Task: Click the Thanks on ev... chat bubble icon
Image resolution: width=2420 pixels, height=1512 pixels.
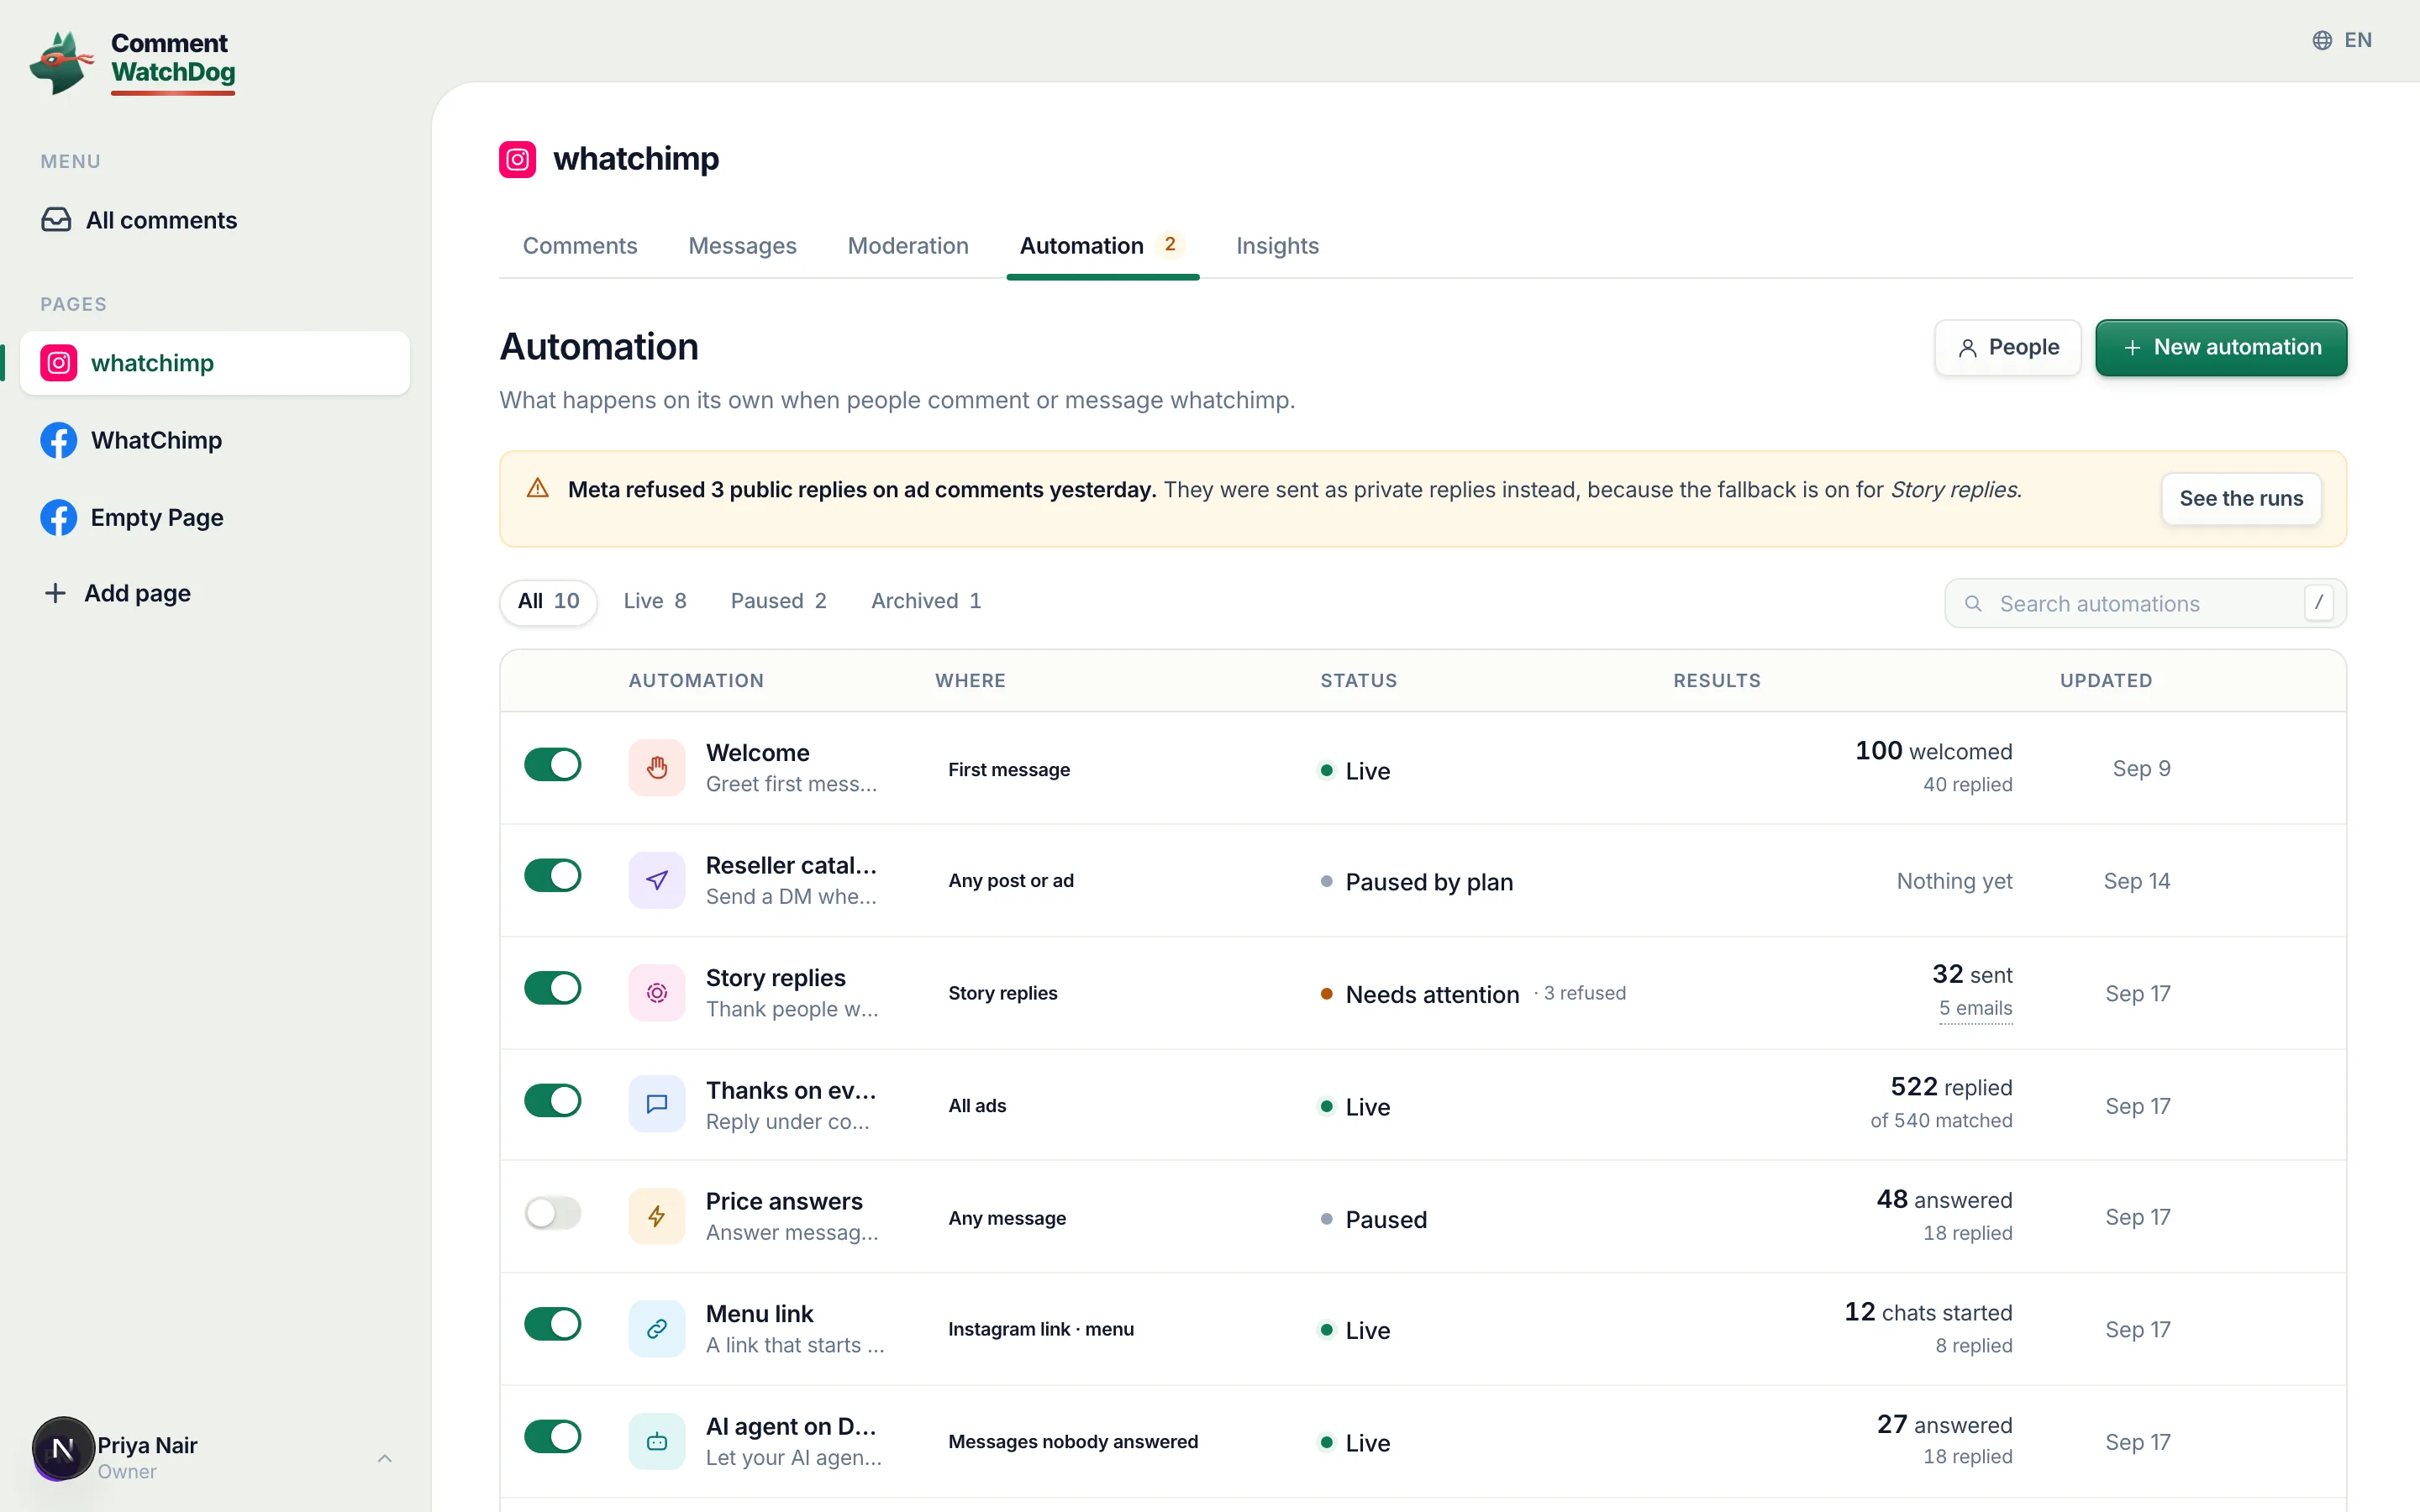Action: 657,1104
